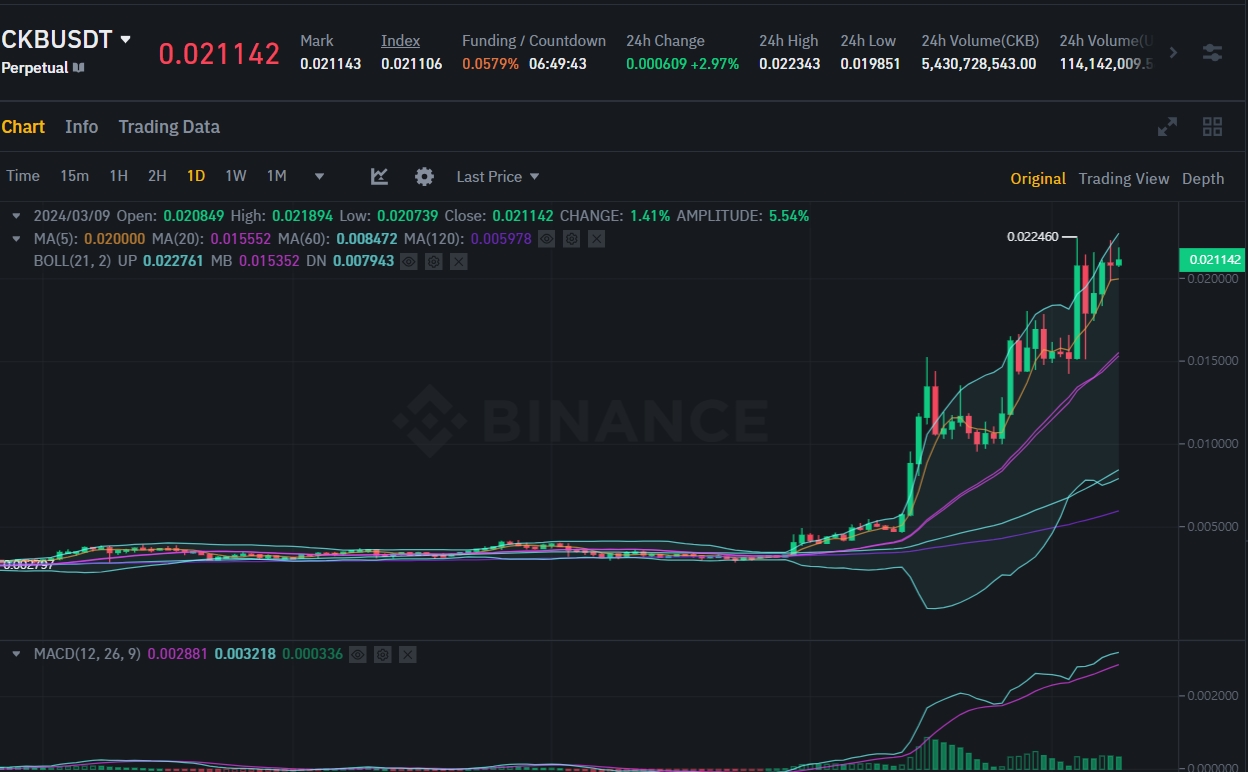This screenshot has height=772, width=1248.
Task: Remove the MA indicator with X
Action: tap(596, 239)
